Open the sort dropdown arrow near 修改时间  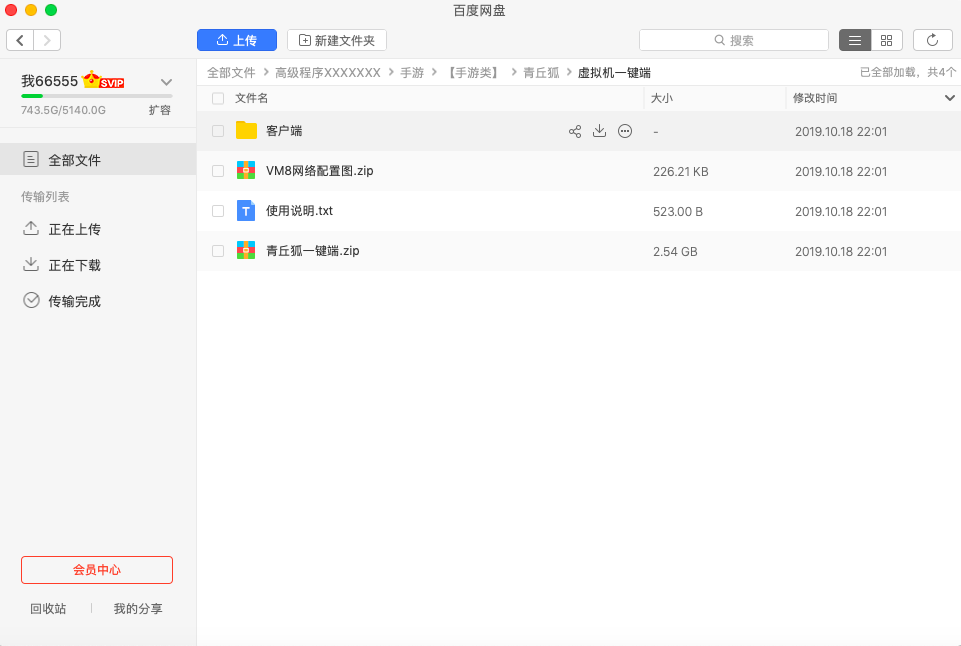950,98
